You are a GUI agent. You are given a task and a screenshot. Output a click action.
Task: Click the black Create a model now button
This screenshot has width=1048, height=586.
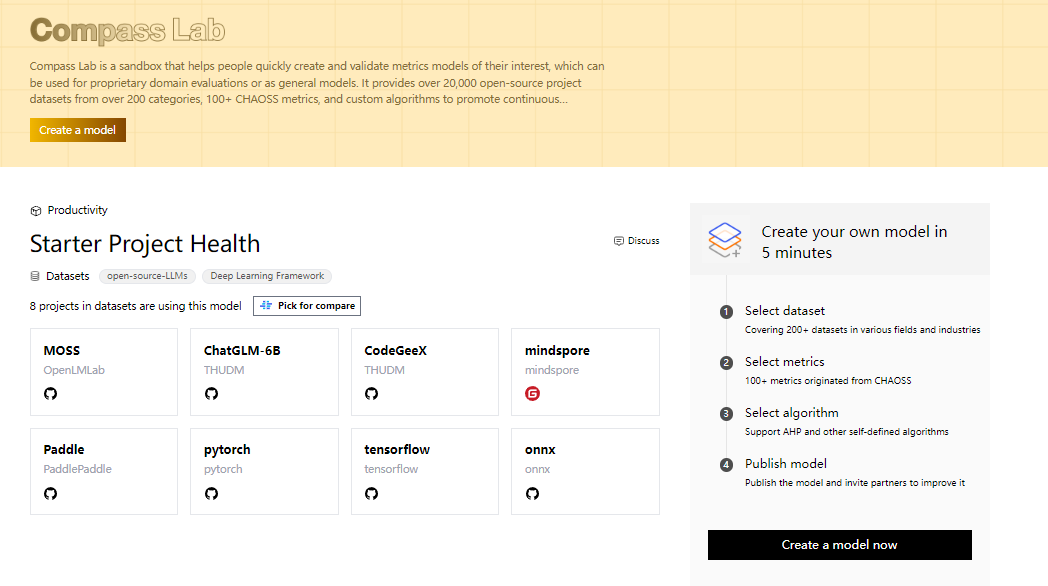tap(839, 545)
